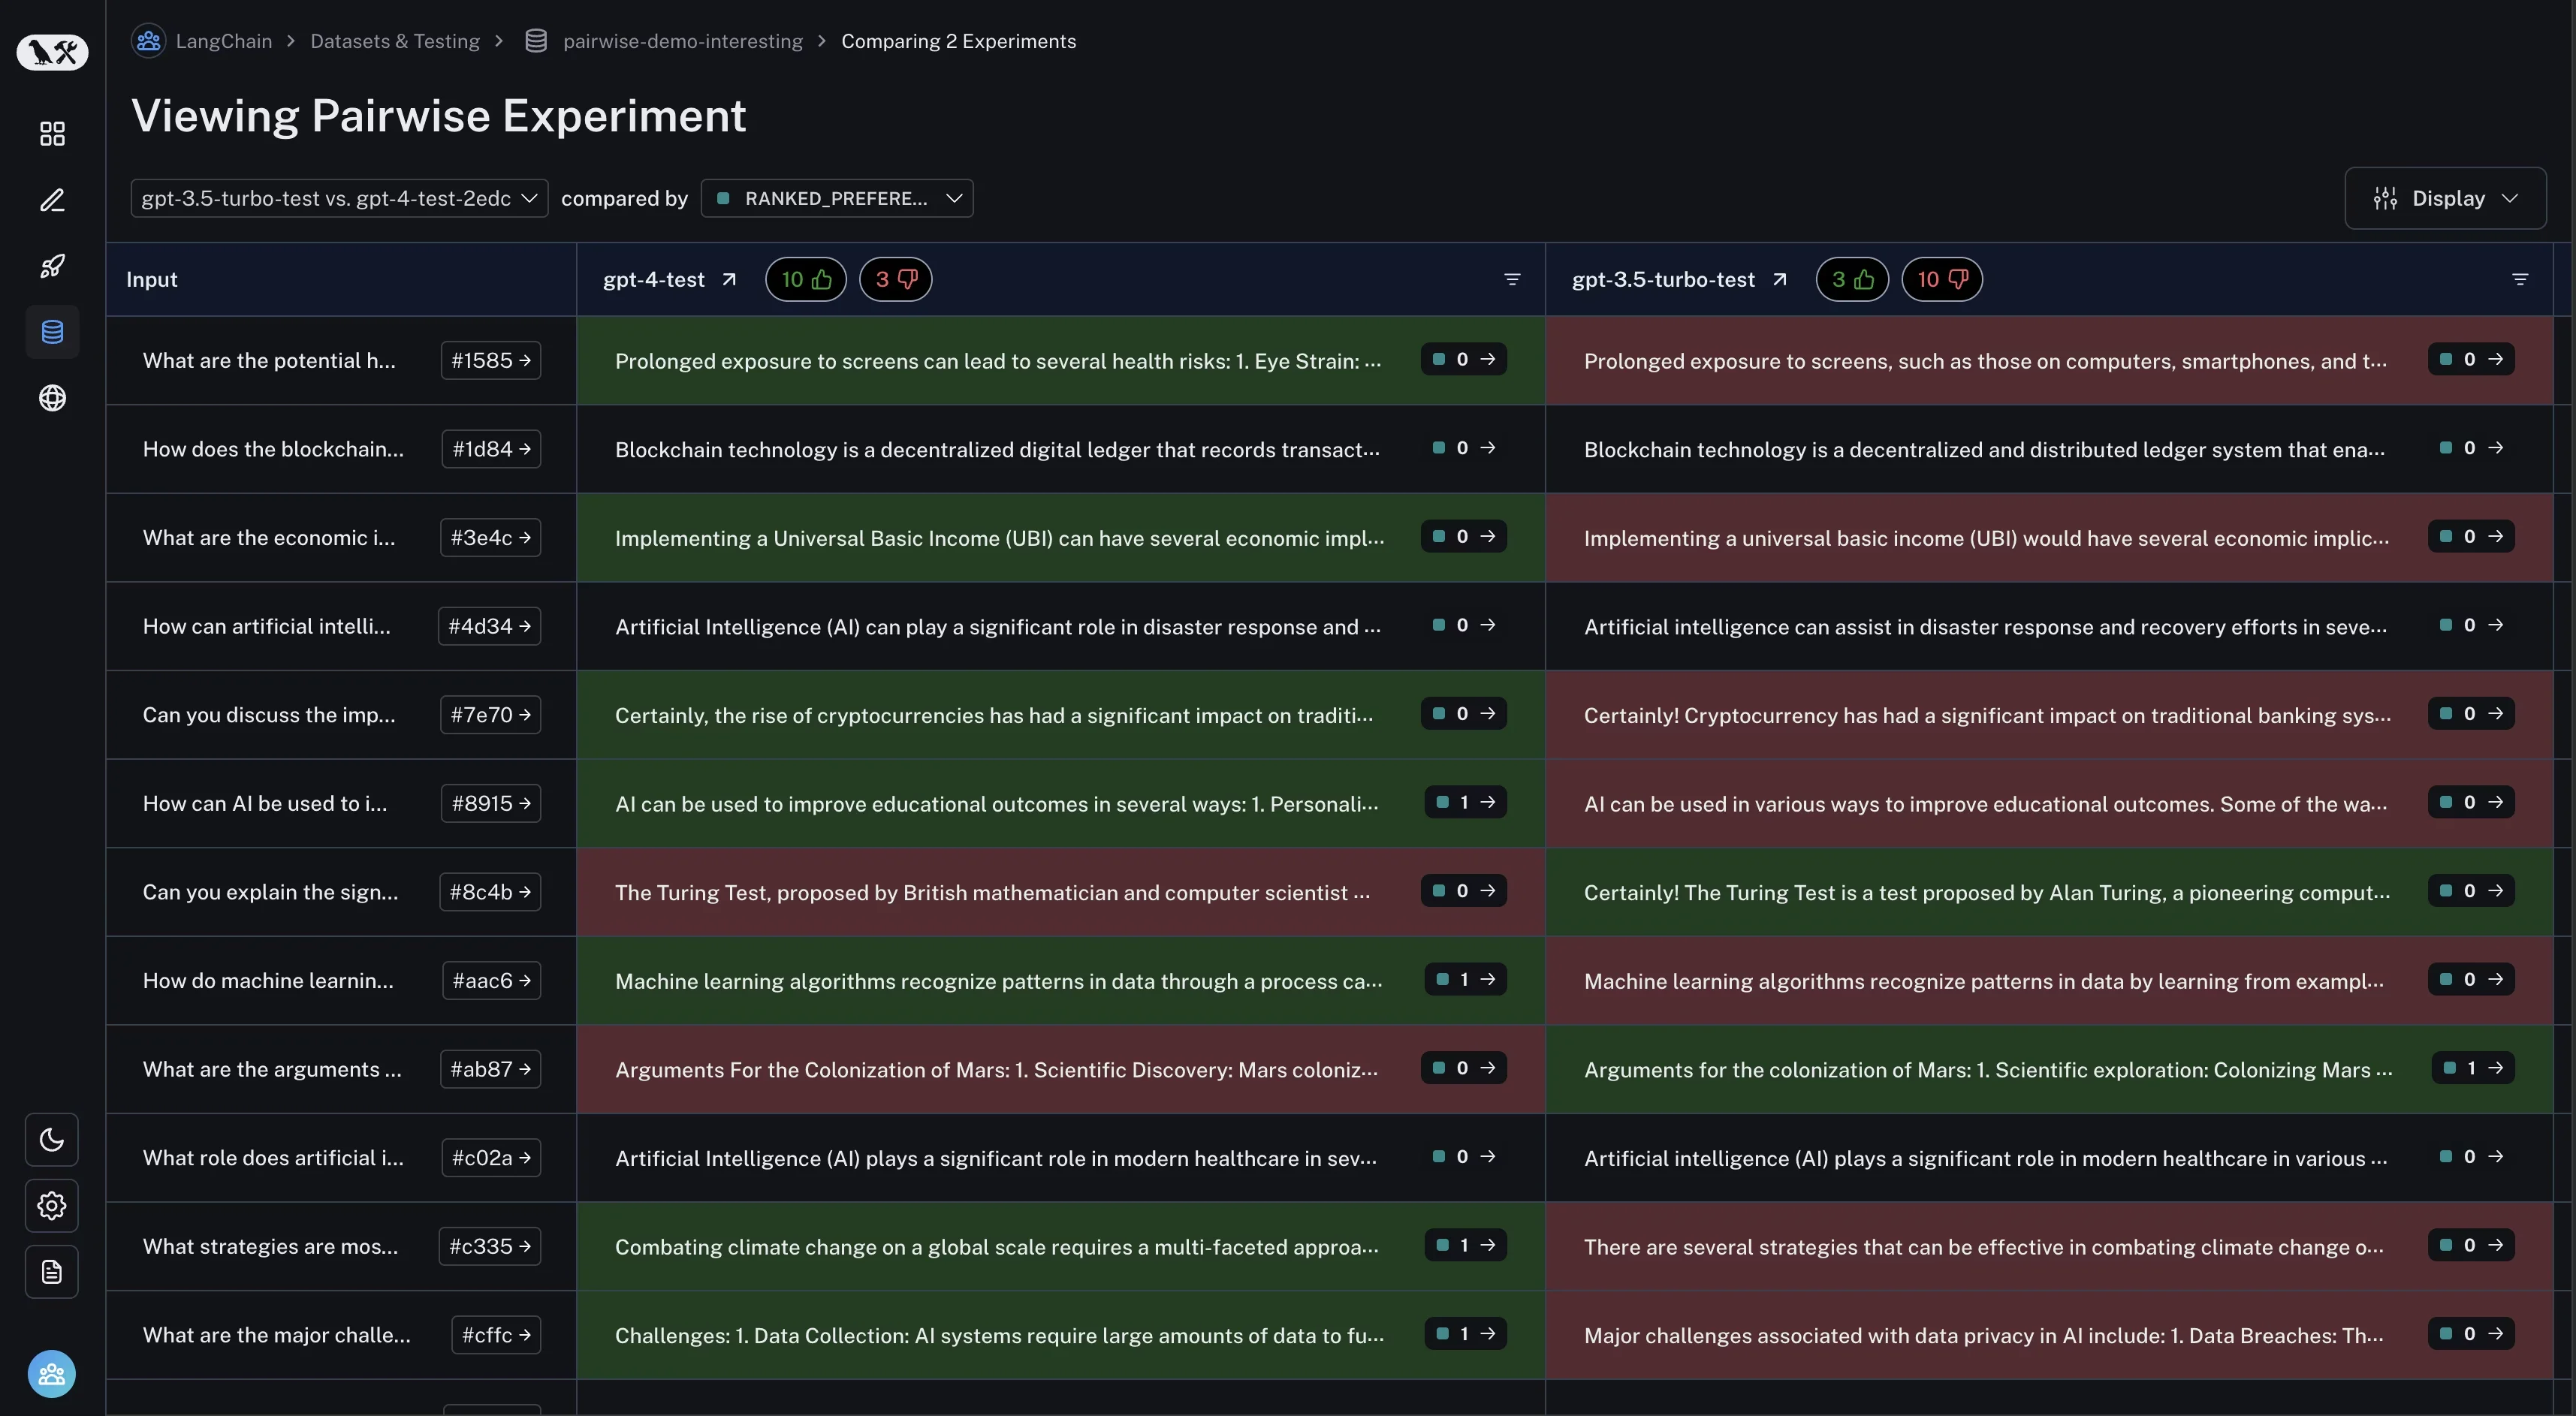Open the Display options dropdown
This screenshot has height=1416, width=2576.
tap(2445, 198)
